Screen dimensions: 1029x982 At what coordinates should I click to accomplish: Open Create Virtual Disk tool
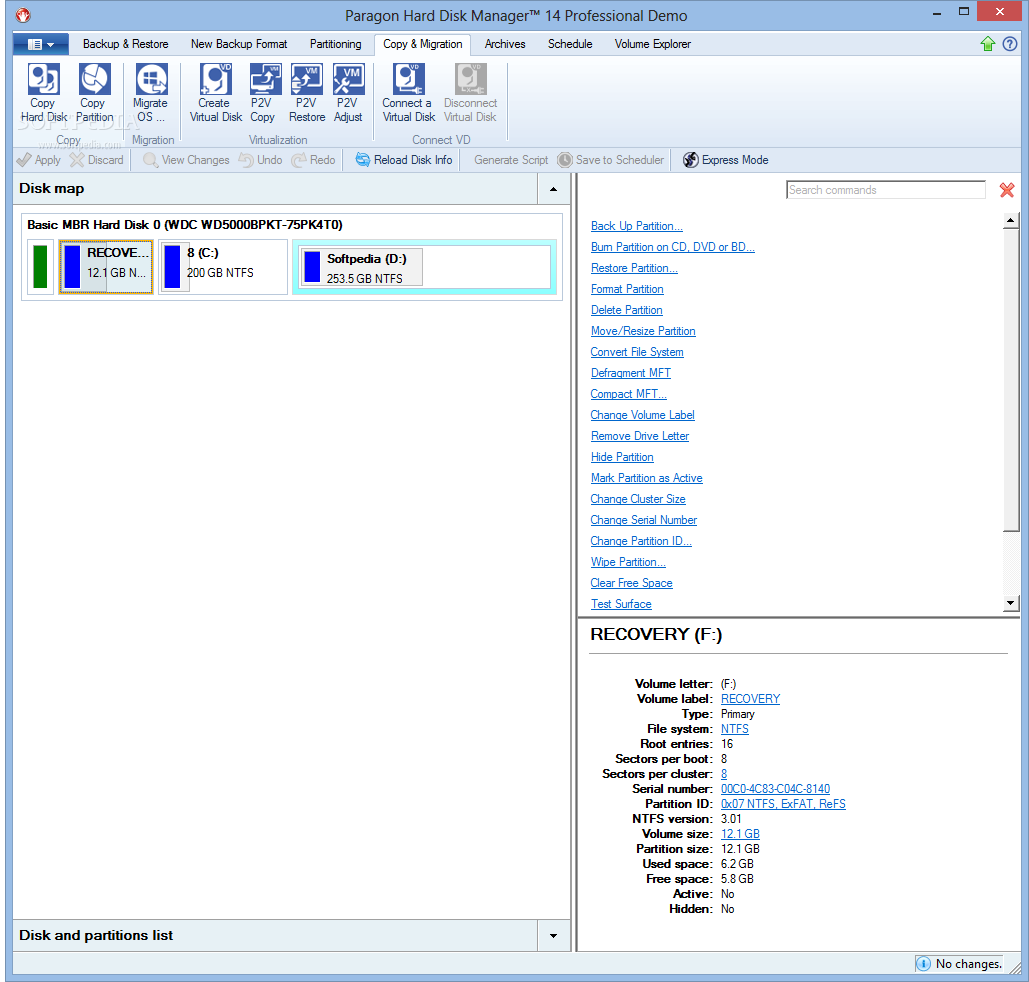[x=215, y=93]
